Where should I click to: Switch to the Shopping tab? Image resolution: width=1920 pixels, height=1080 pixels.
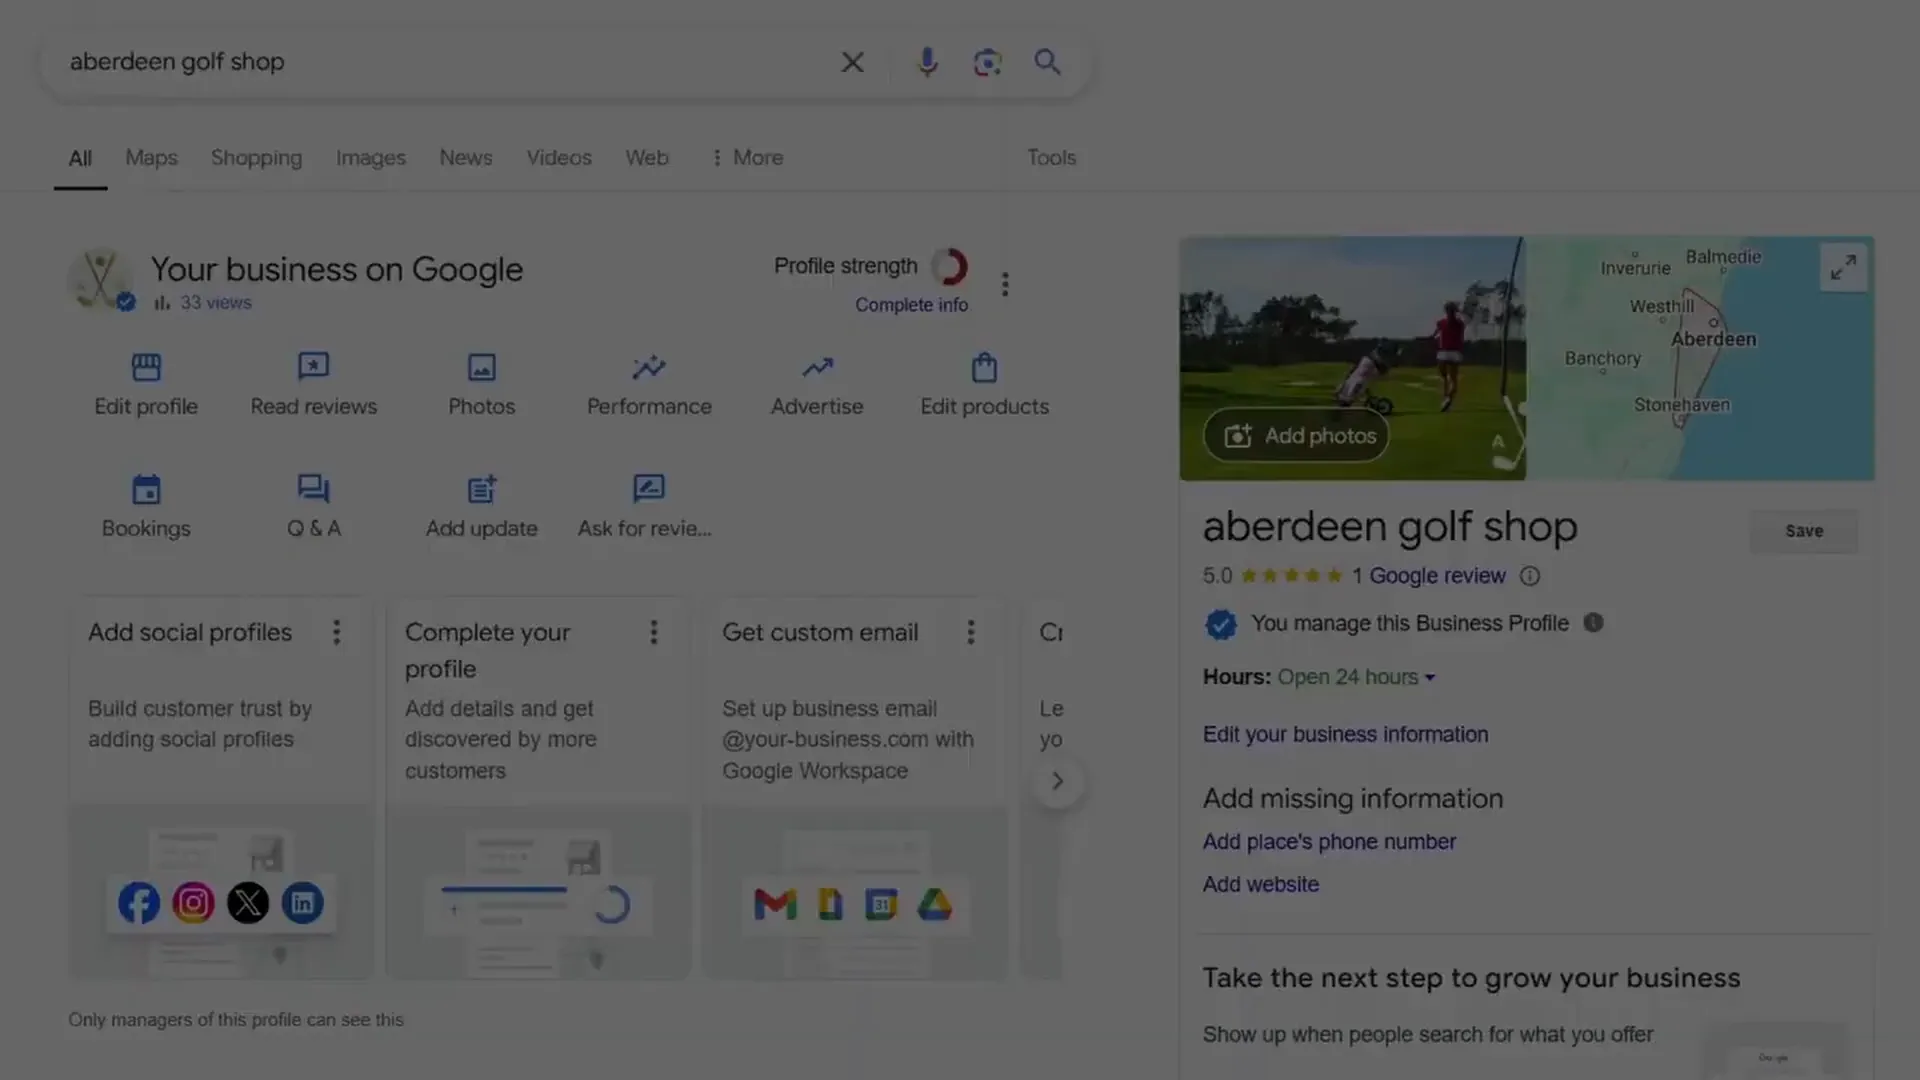coord(256,158)
